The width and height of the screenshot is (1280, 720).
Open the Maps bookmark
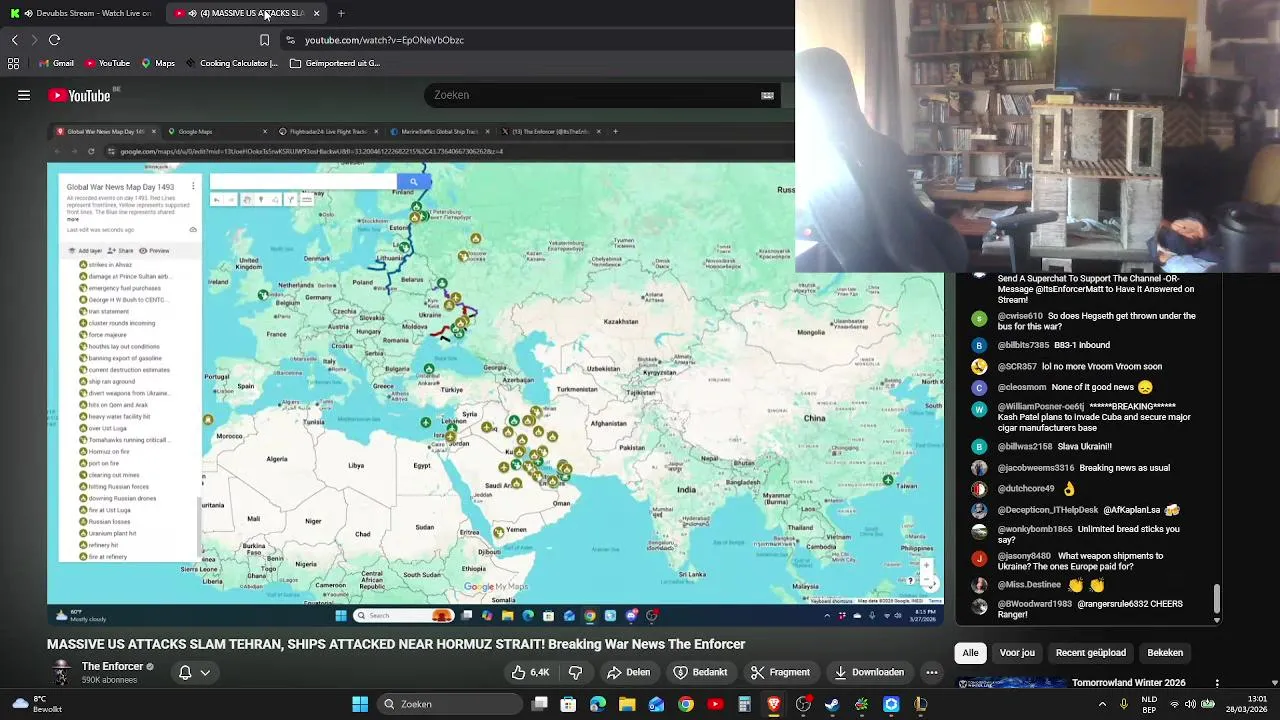(x=158, y=63)
